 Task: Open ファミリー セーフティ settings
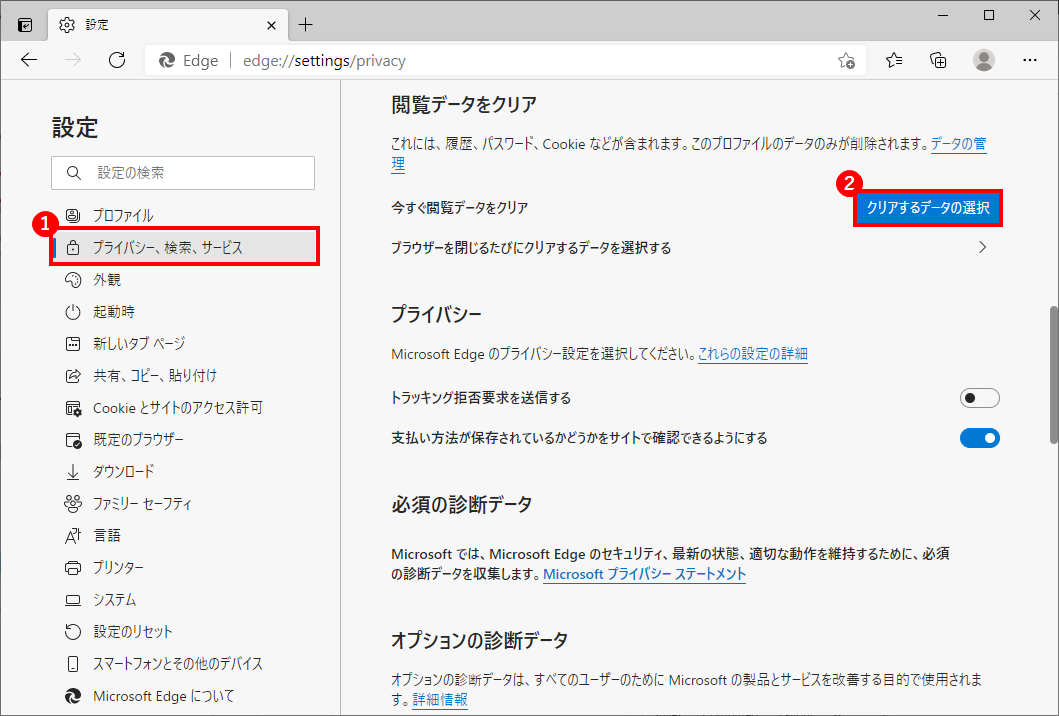coord(183,503)
